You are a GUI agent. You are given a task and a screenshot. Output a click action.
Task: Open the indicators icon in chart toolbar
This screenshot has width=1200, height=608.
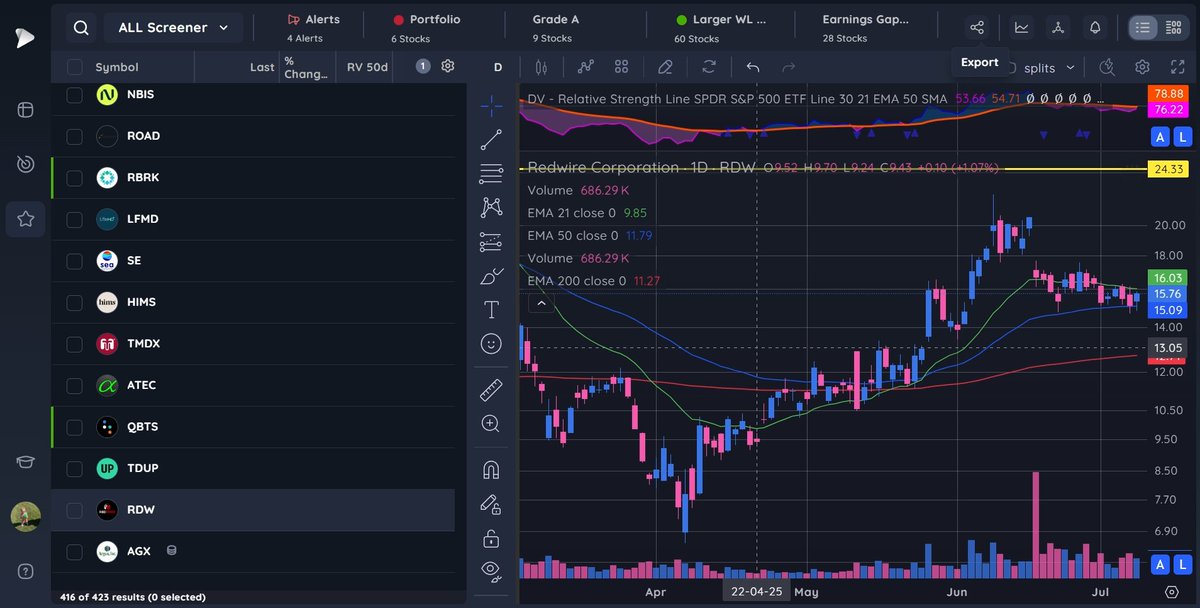coord(585,67)
